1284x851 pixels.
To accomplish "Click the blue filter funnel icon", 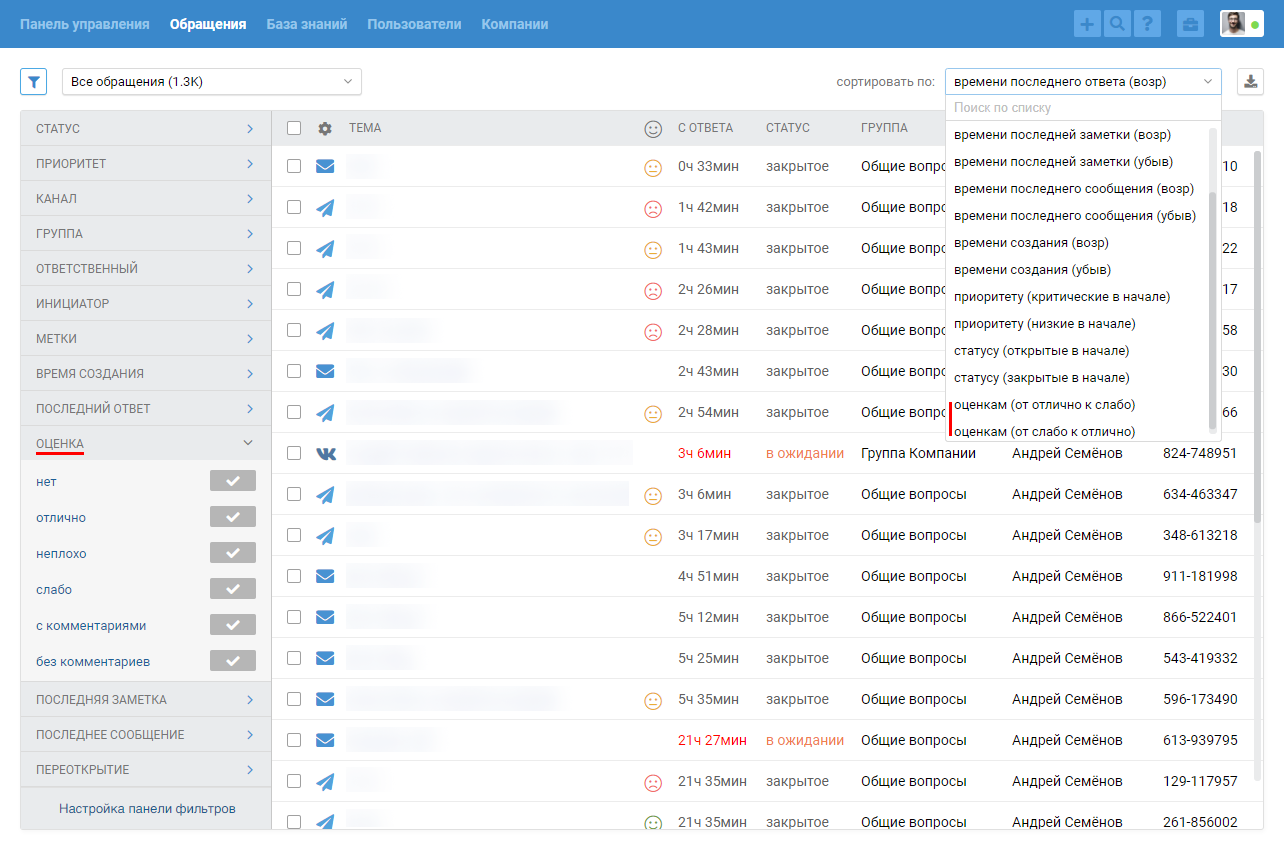I will click(33, 82).
